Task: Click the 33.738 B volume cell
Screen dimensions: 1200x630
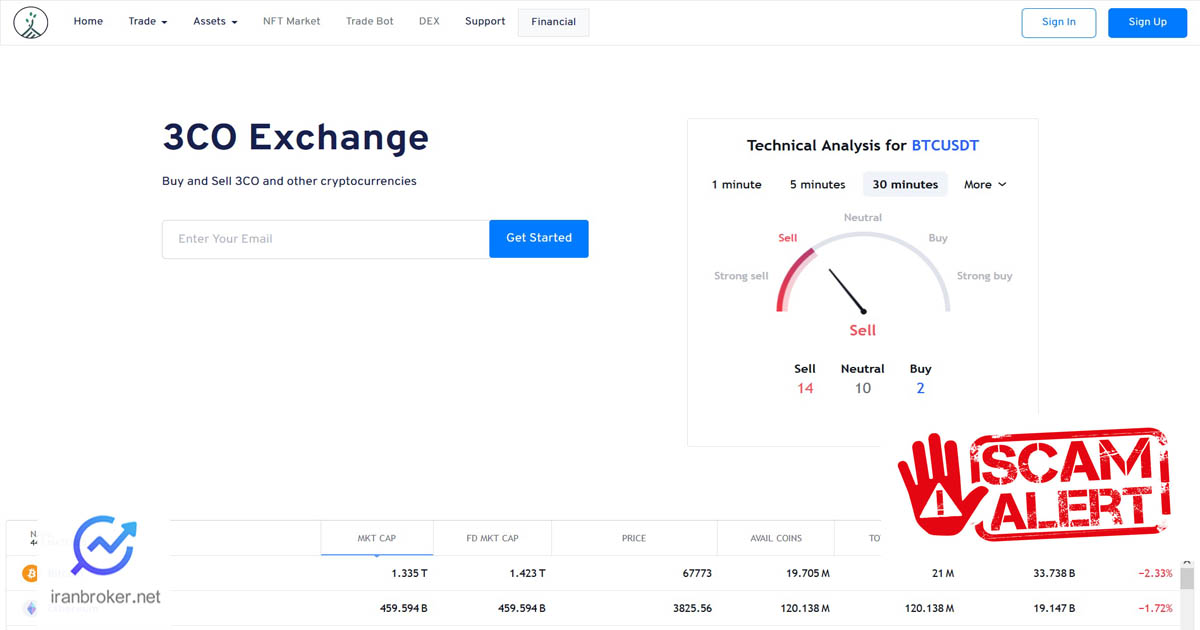Action: point(1054,574)
